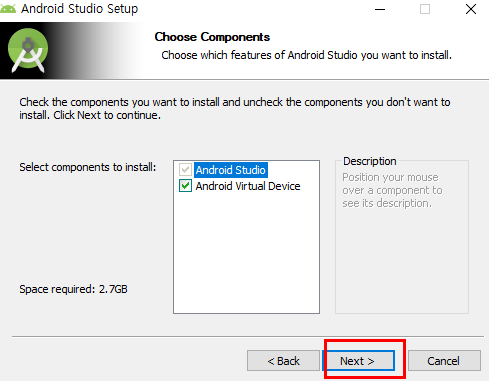Select the Android Studio component row
489x381 pixels.
point(231,170)
